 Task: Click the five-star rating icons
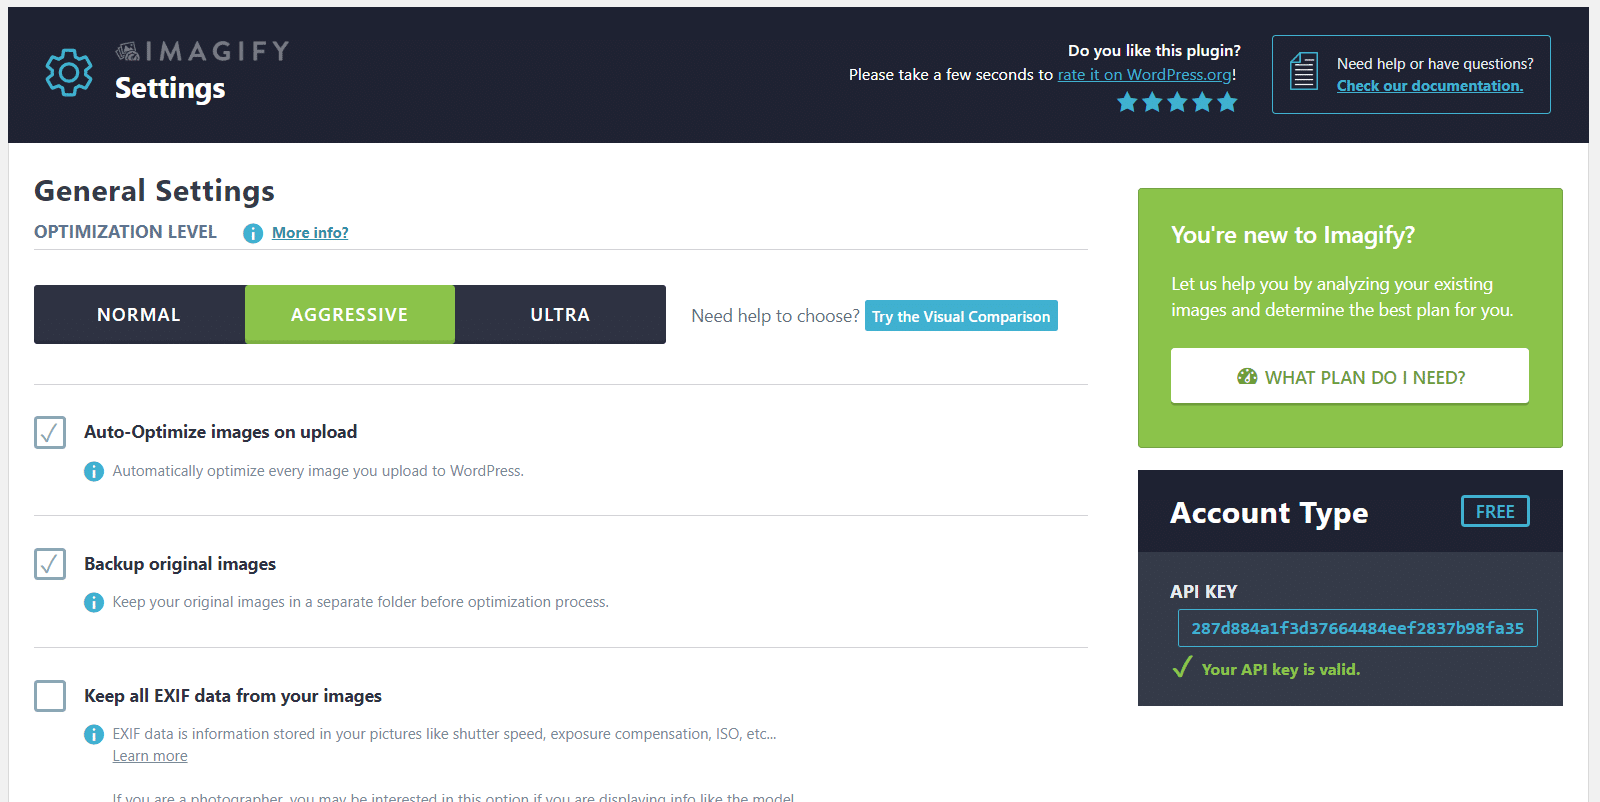click(x=1177, y=102)
